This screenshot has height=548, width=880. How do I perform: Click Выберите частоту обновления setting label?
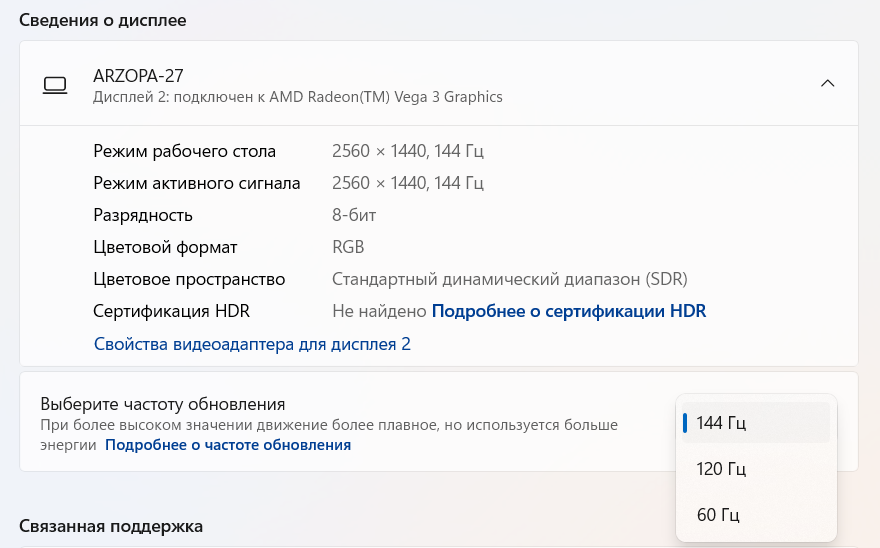(163, 404)
